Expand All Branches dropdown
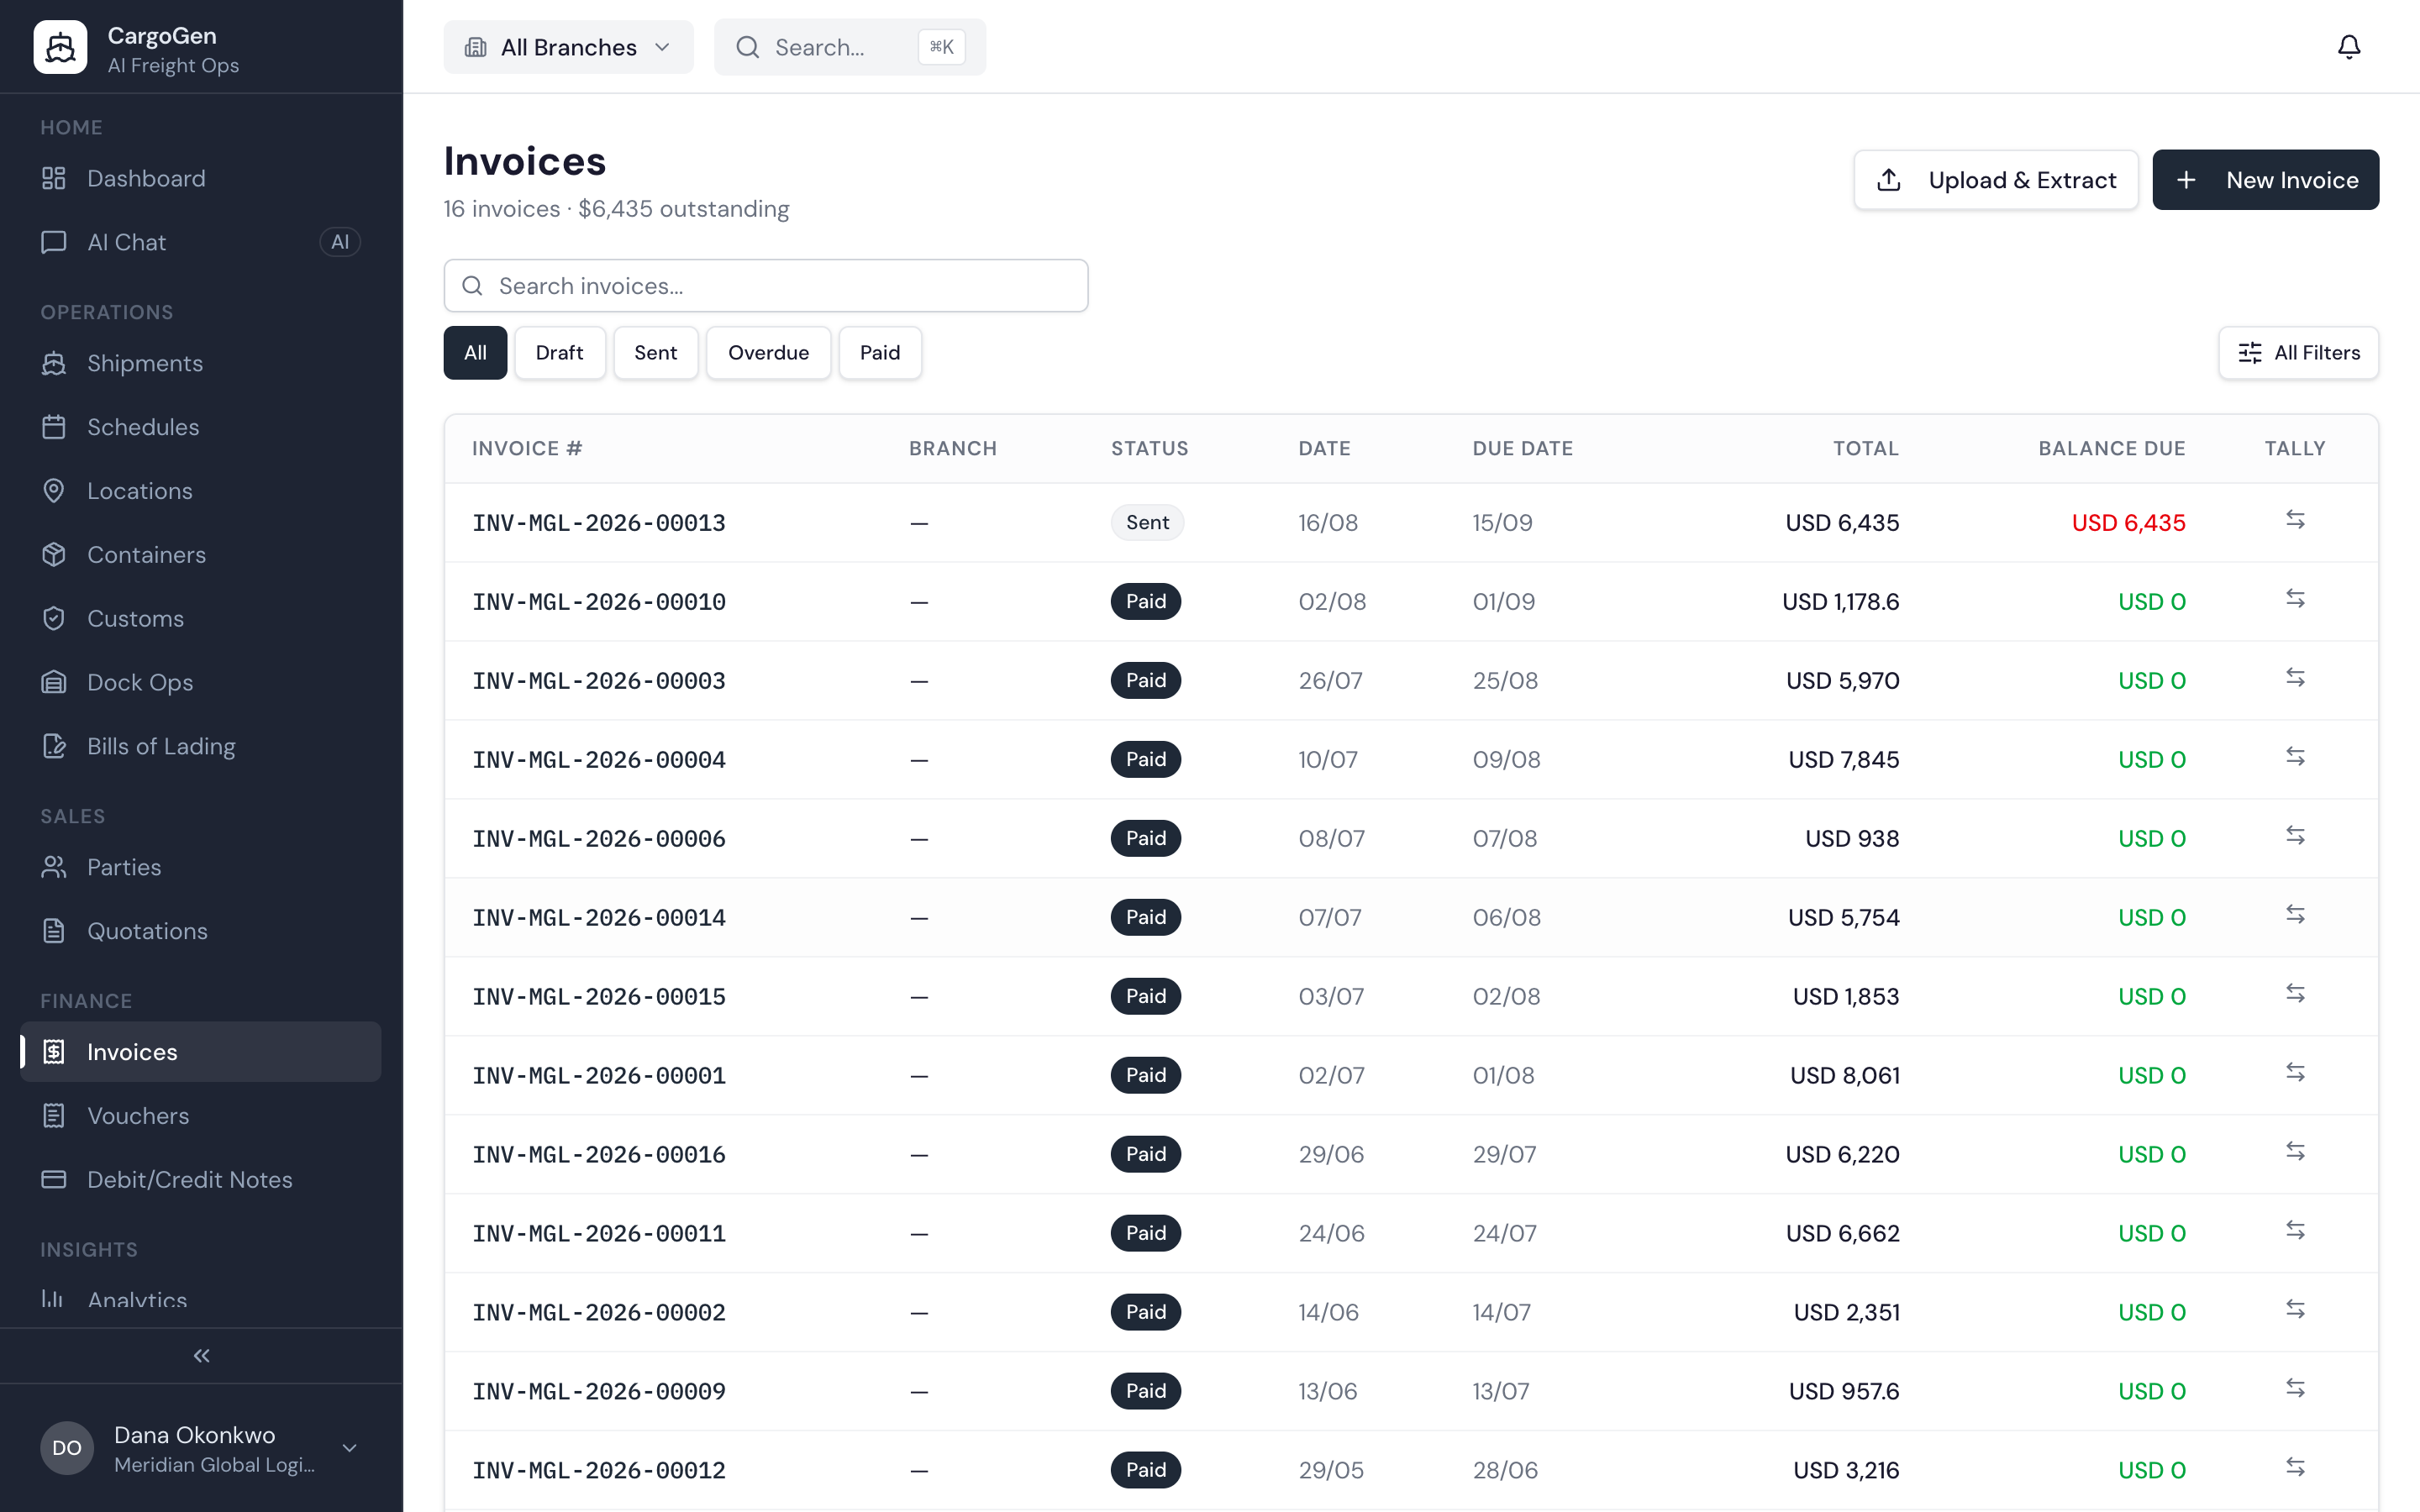The width and height of the screenshot is (2420, 1512). (x=568, y=47)
